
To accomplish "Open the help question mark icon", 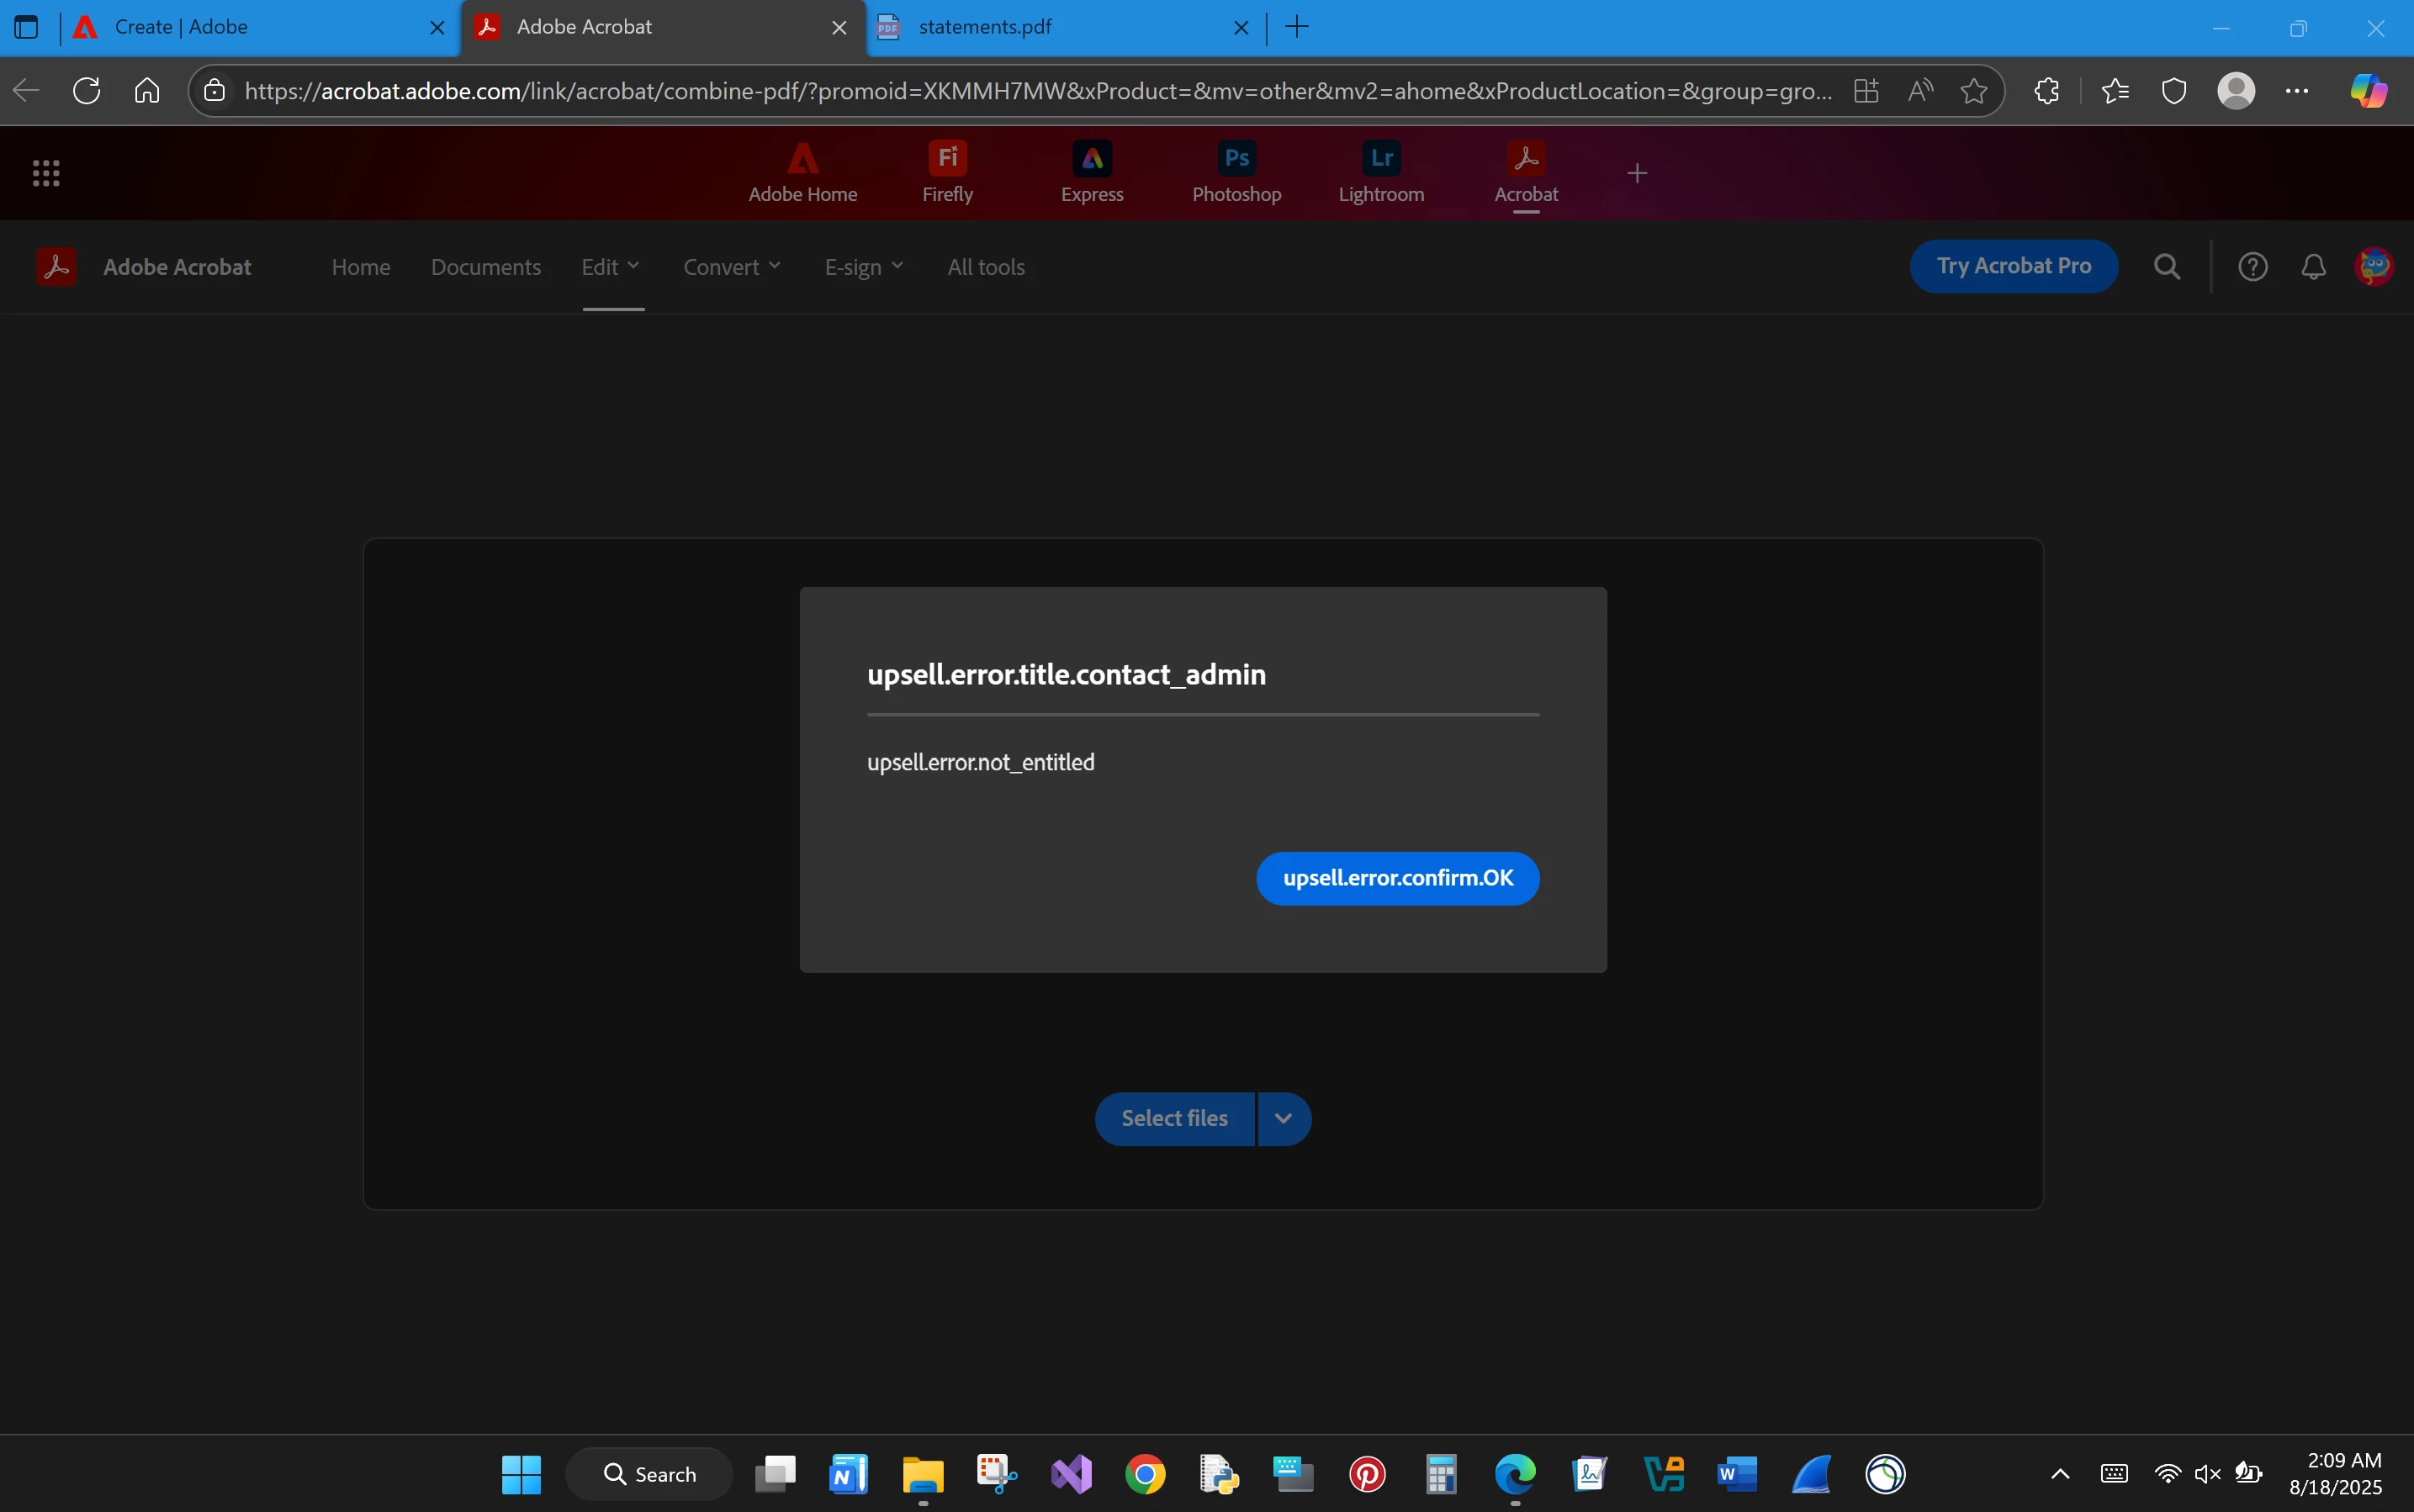I will click(x=2252, y=267).
